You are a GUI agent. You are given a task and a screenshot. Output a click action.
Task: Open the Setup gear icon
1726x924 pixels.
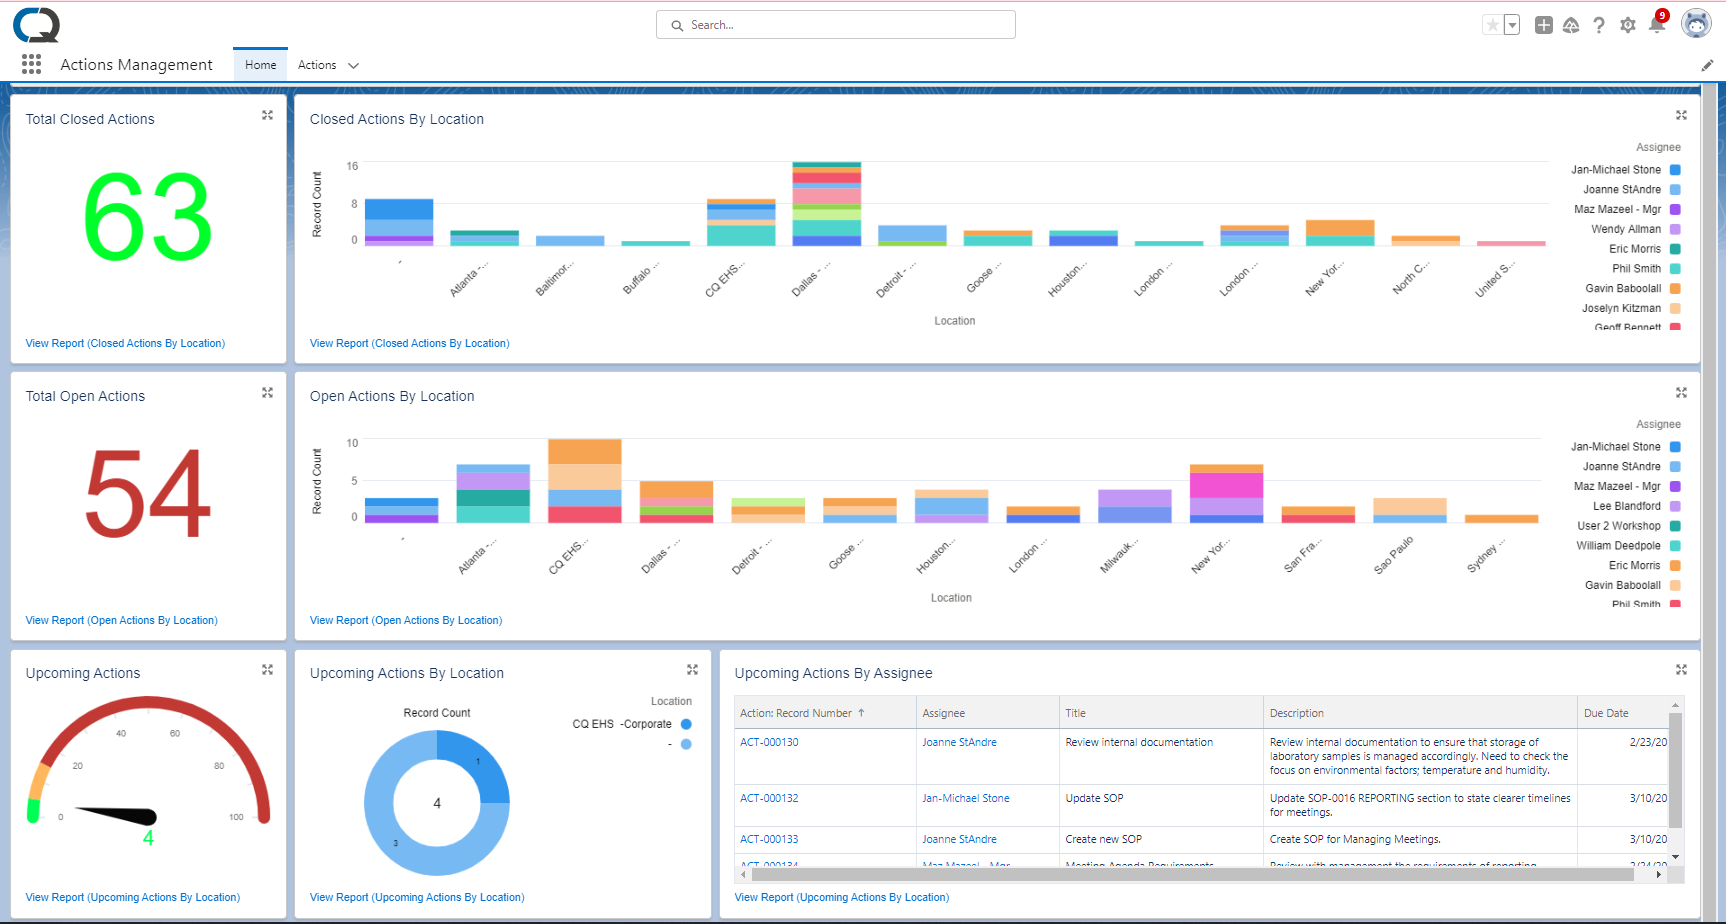point(1627,24)
